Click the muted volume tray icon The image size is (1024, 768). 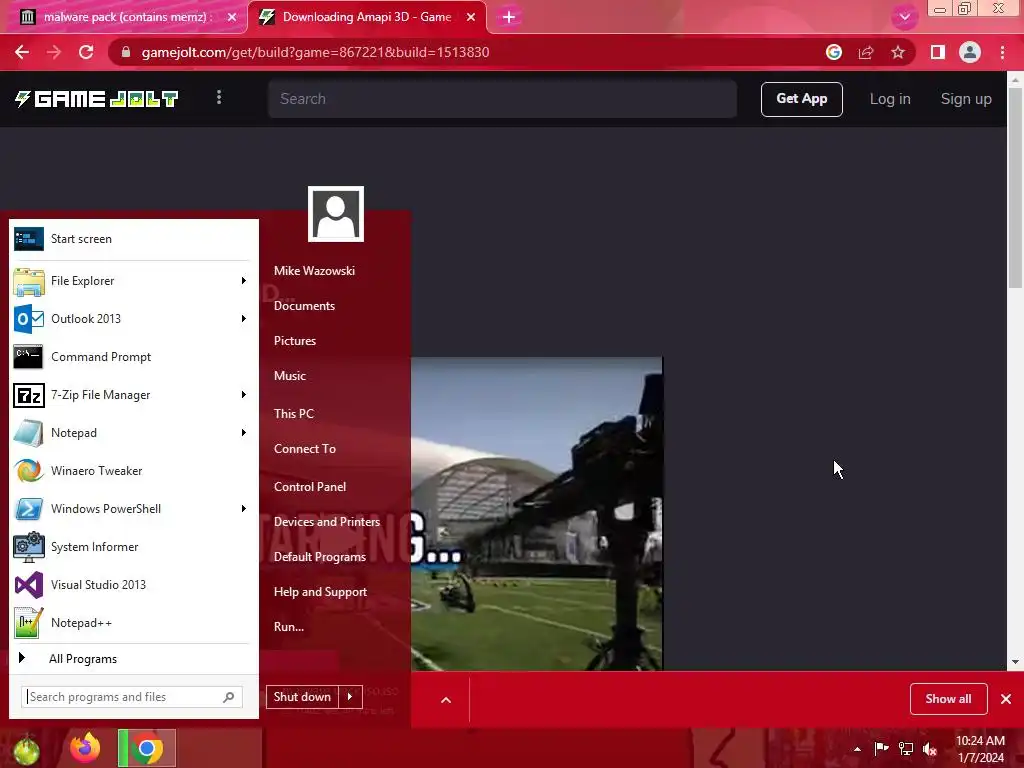point(930,748)
